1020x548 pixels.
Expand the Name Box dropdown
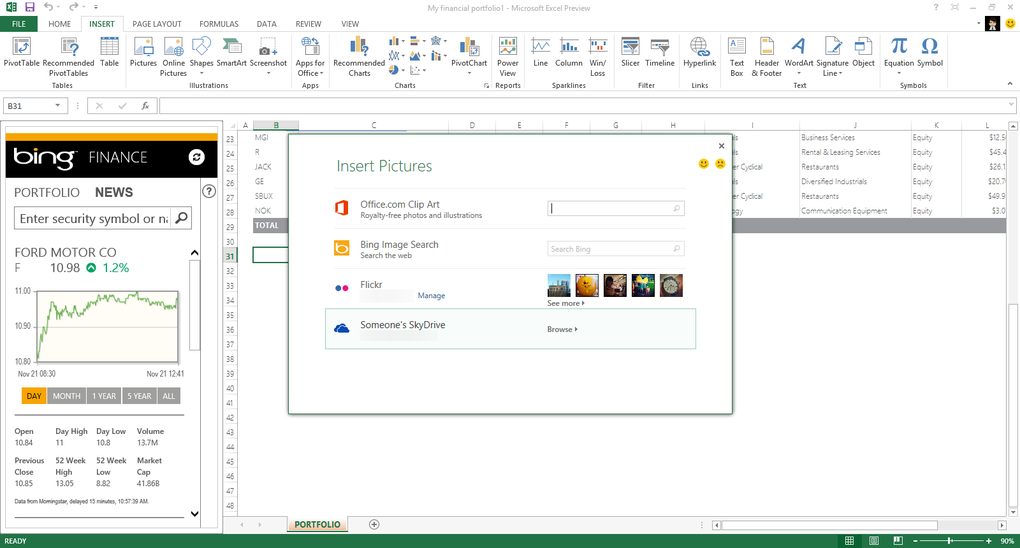click(58, 105)
